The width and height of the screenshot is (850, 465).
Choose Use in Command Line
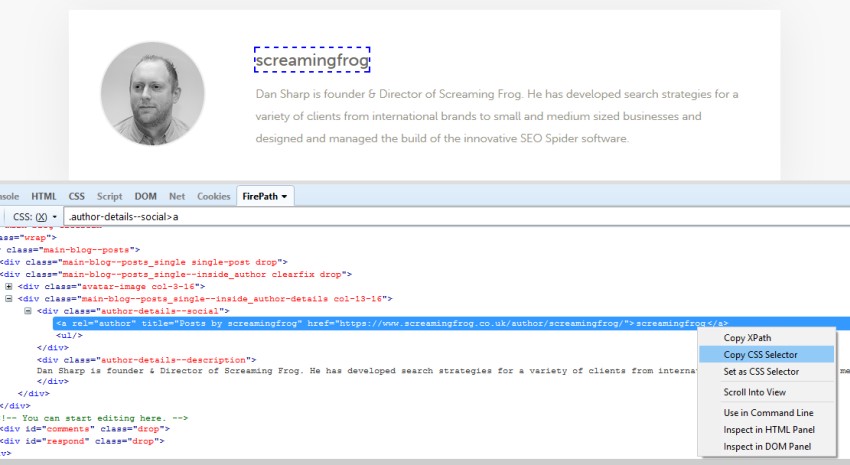[x=767, y=412]
